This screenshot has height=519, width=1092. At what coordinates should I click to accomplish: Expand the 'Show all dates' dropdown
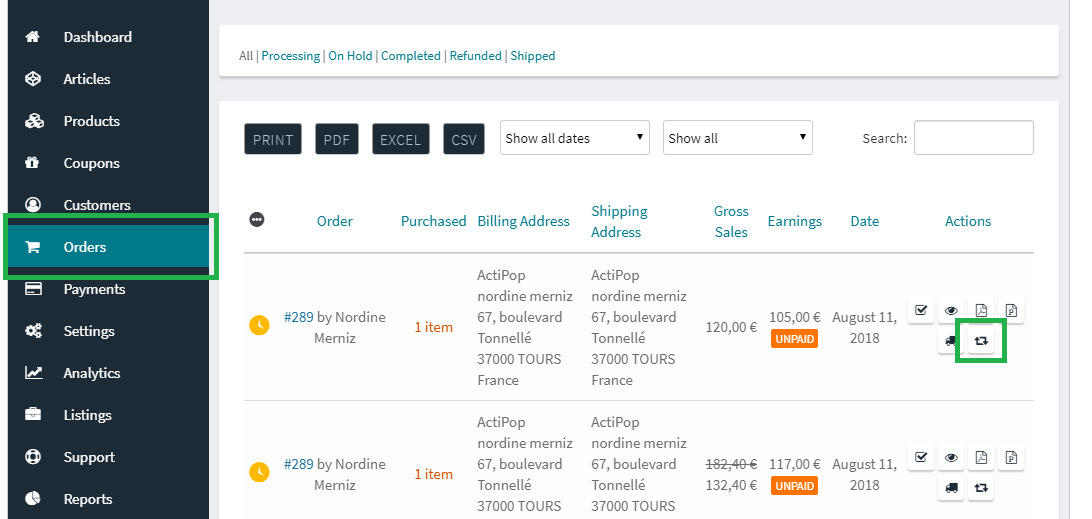coord(574,138)
